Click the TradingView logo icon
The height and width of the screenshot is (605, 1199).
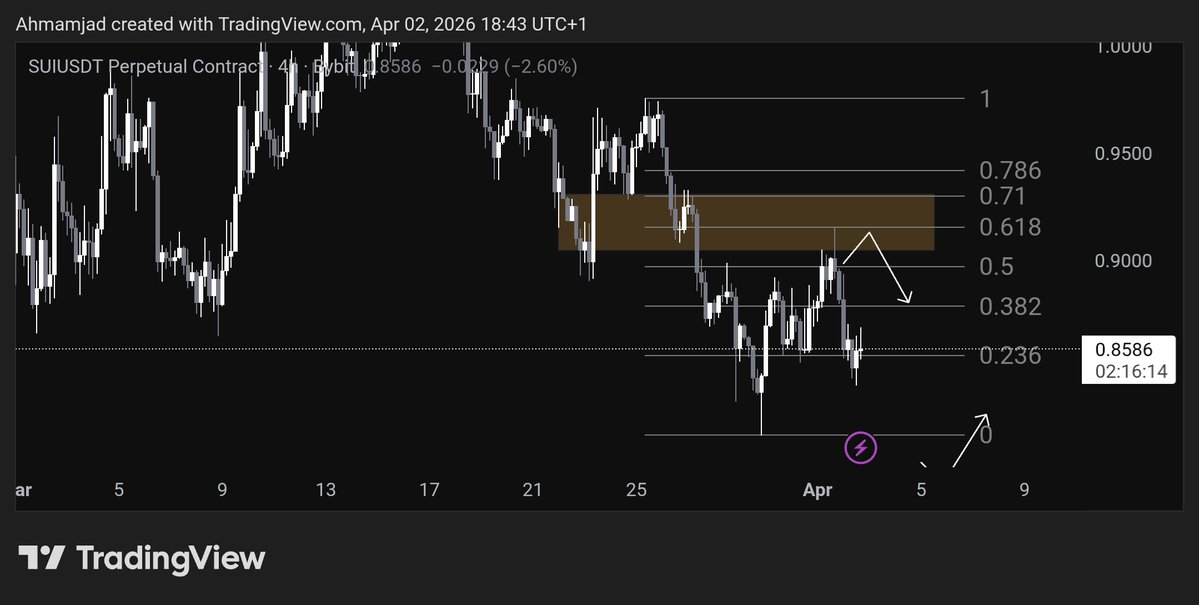(42, 557)
